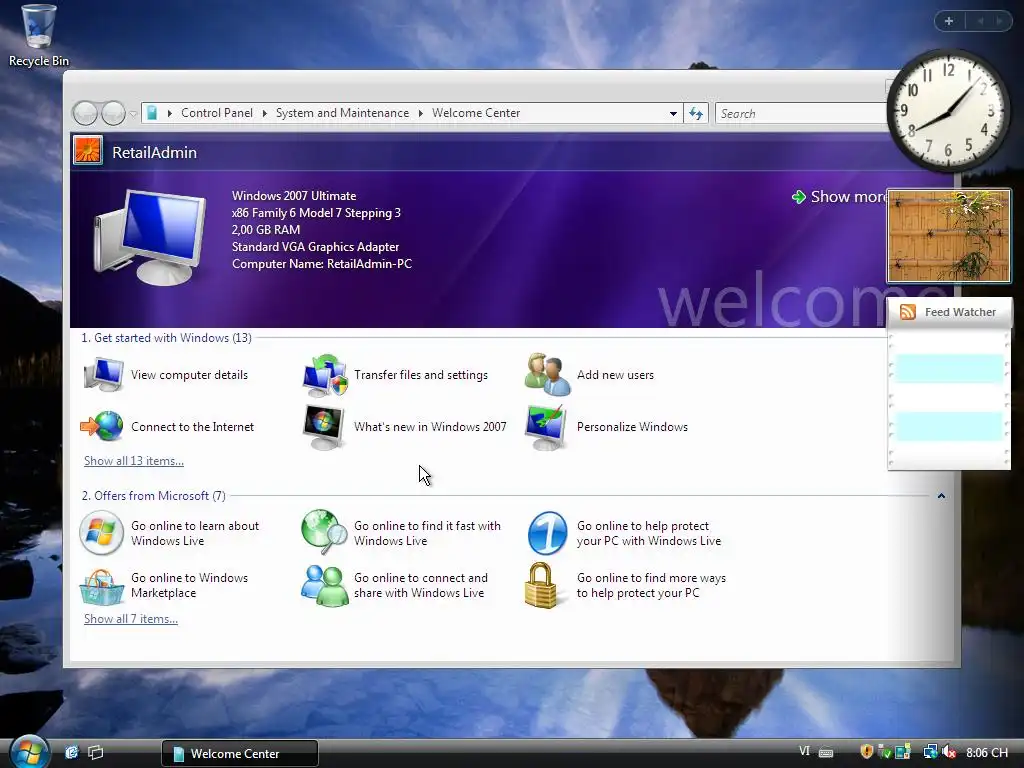Launch Internet Explorer from Quick Launch
Viewport: 1024px width, 768px height.
pyautogui.click(x=71, y=752)
